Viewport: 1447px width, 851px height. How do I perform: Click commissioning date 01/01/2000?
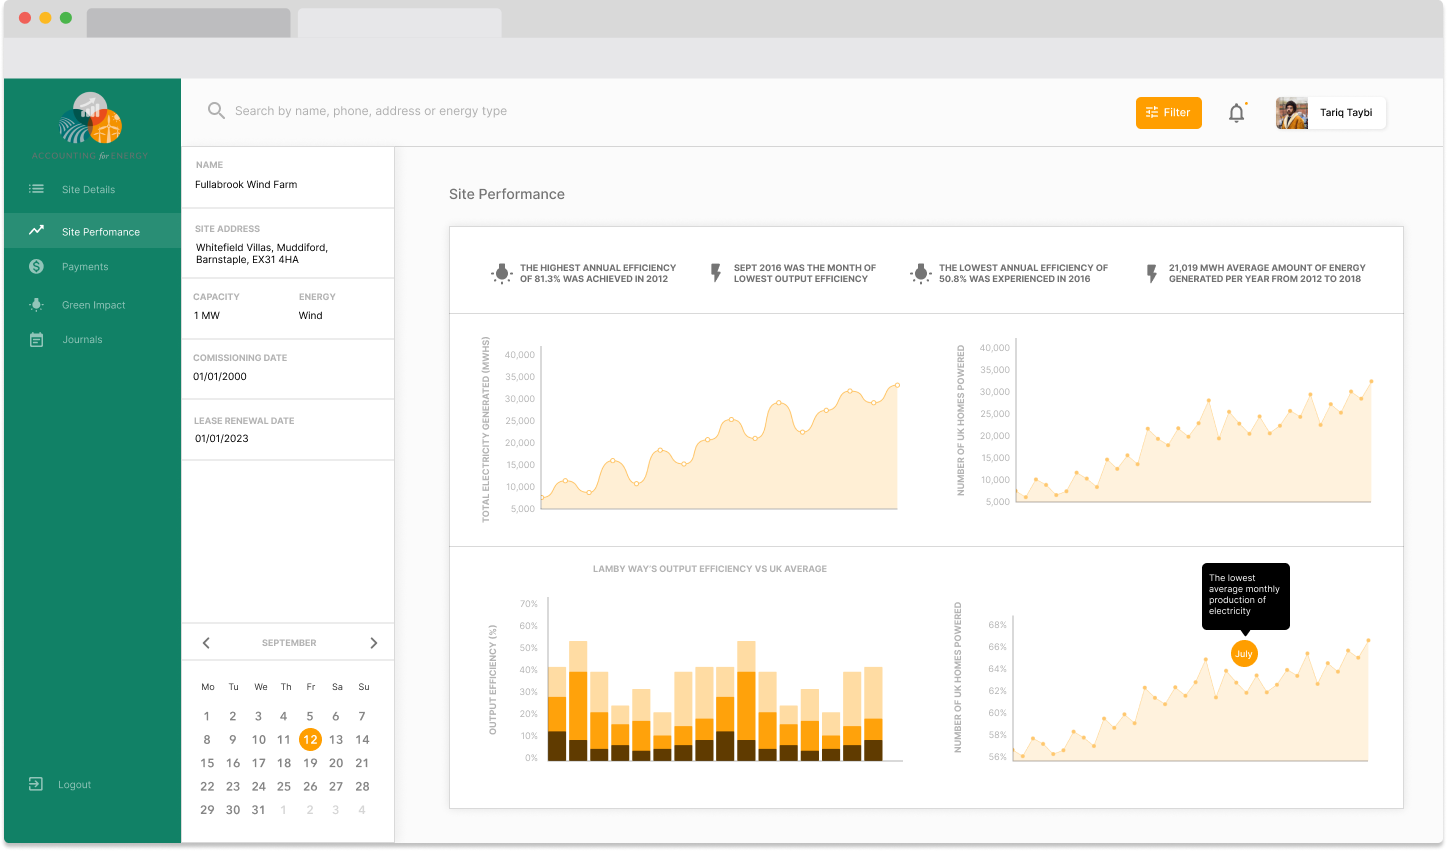coord(220,377)
